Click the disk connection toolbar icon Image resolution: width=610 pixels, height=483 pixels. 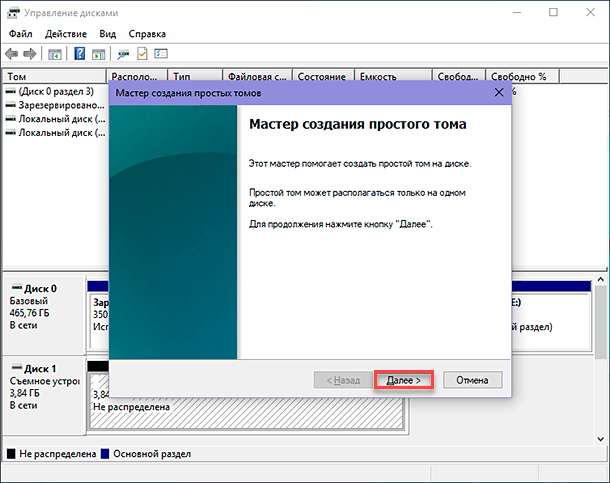pos(123,54)
